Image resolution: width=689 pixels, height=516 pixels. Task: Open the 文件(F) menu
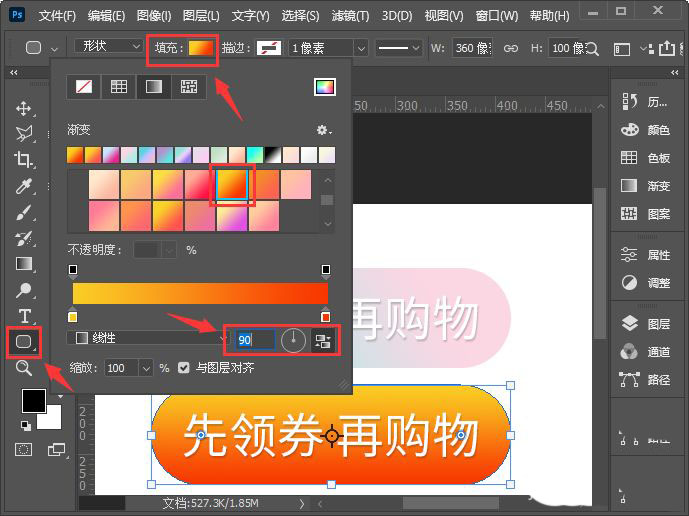[x=57, y=16]
